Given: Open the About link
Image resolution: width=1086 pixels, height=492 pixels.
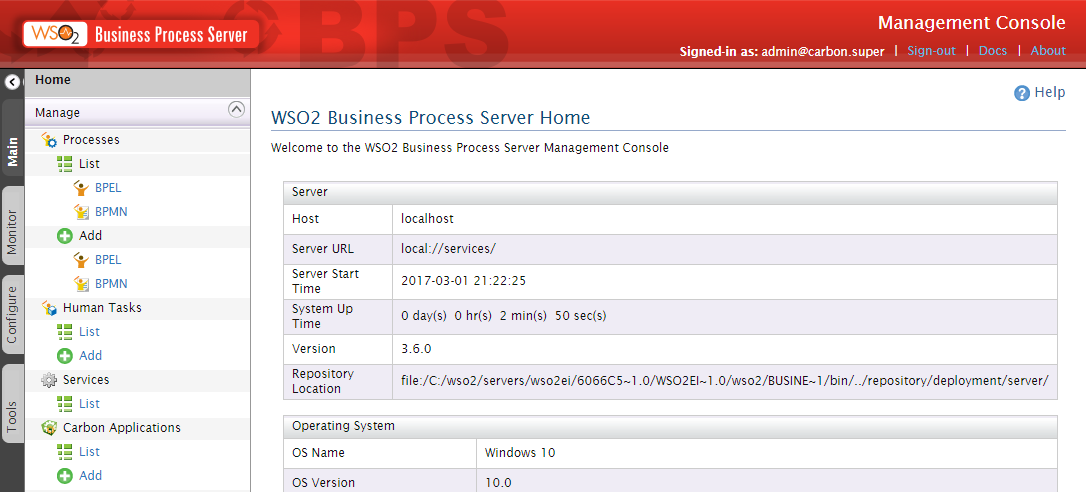Looking at the screenshot, I should tap(1048, 51).
